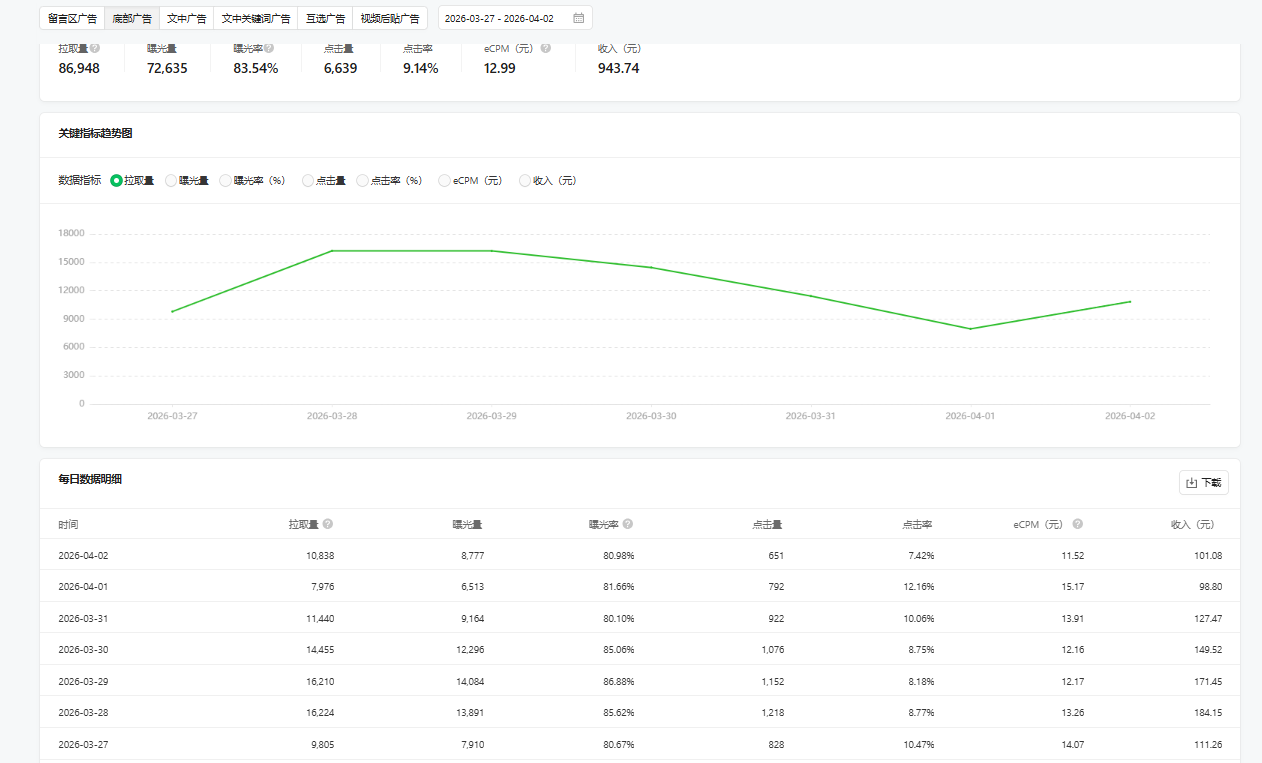Open the calendar icon in date picker
The height and width of the screenshot is (763, 1262).
(578, 18)
